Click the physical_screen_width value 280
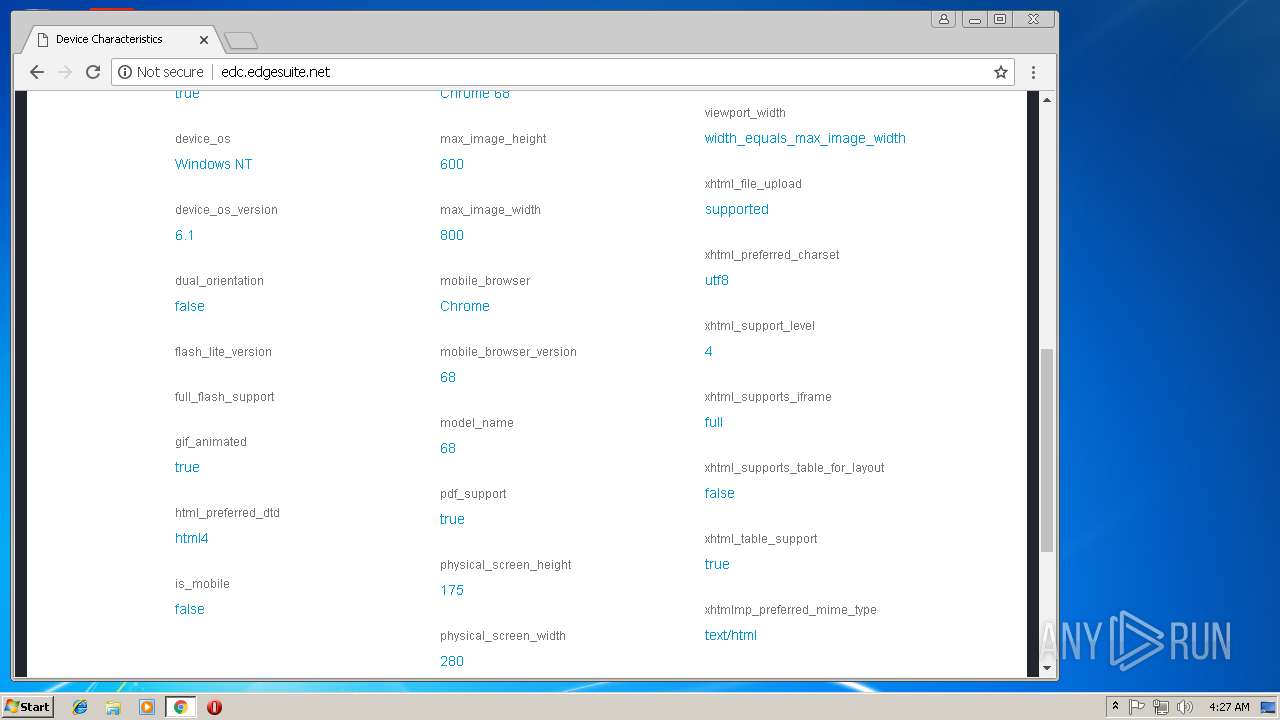The height and width of the screenshot is (720, 1280). click(452, 661)
